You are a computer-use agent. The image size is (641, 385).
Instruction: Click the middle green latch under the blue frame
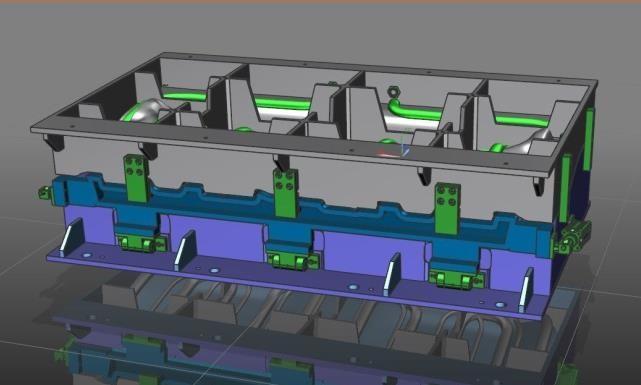[x=292, y=261]
